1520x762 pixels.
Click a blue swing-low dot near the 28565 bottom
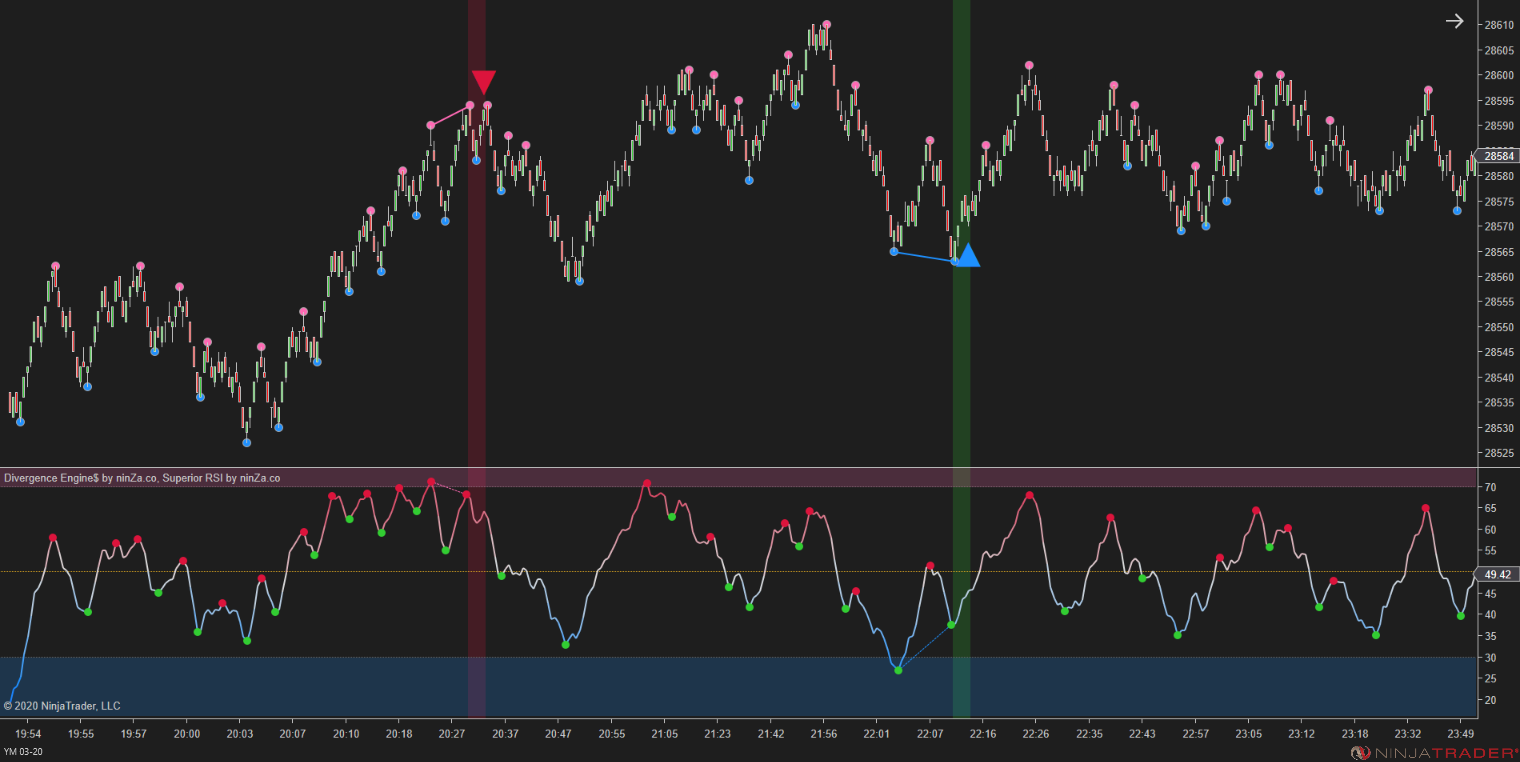click(894, 252)
